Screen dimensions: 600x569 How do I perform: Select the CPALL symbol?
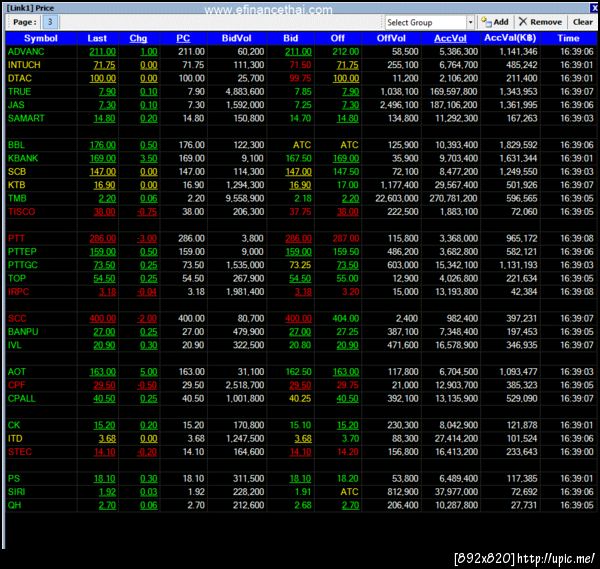(21, 399)
